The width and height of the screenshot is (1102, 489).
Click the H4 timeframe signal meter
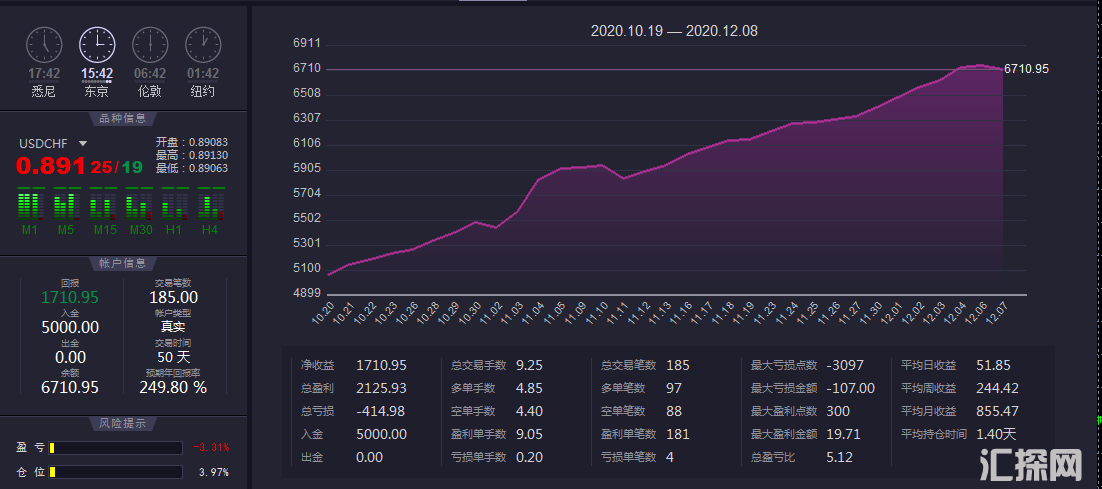click(x=210, y=205)
